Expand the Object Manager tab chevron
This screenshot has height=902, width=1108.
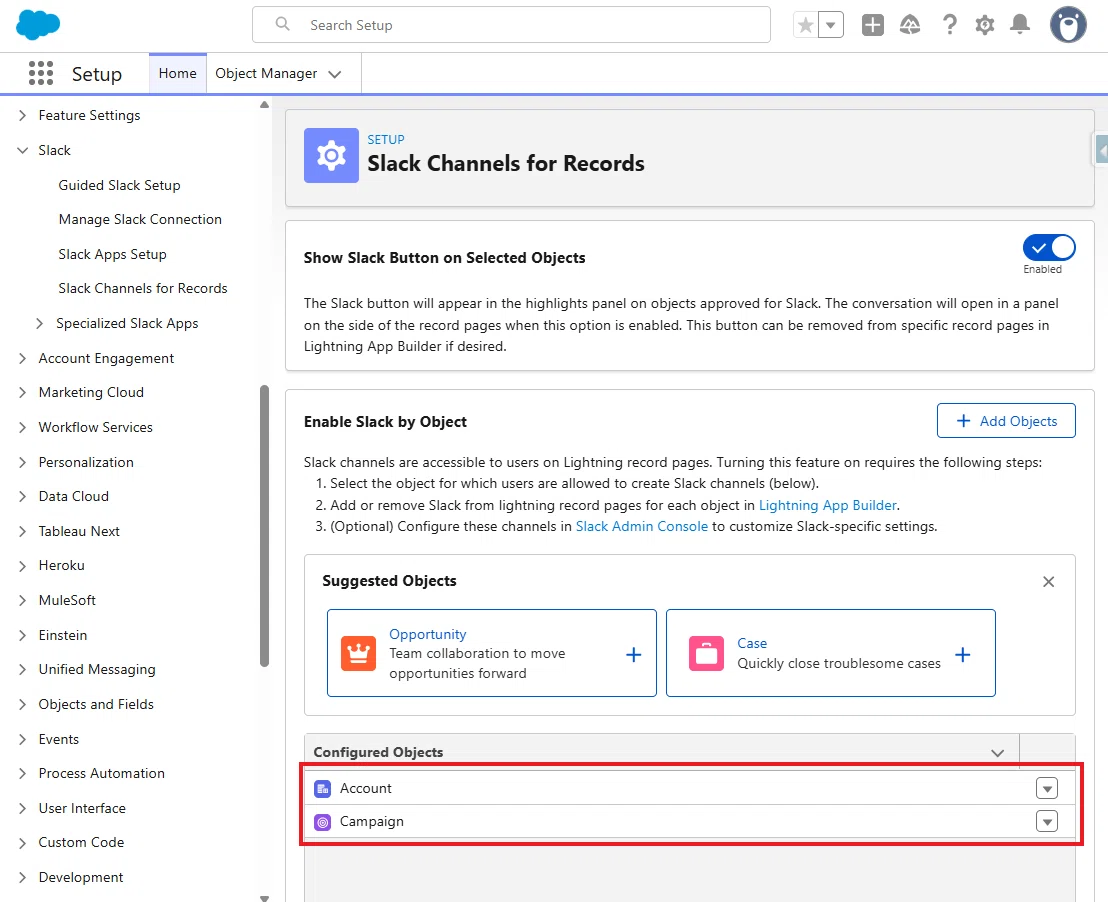pos(335,74)
